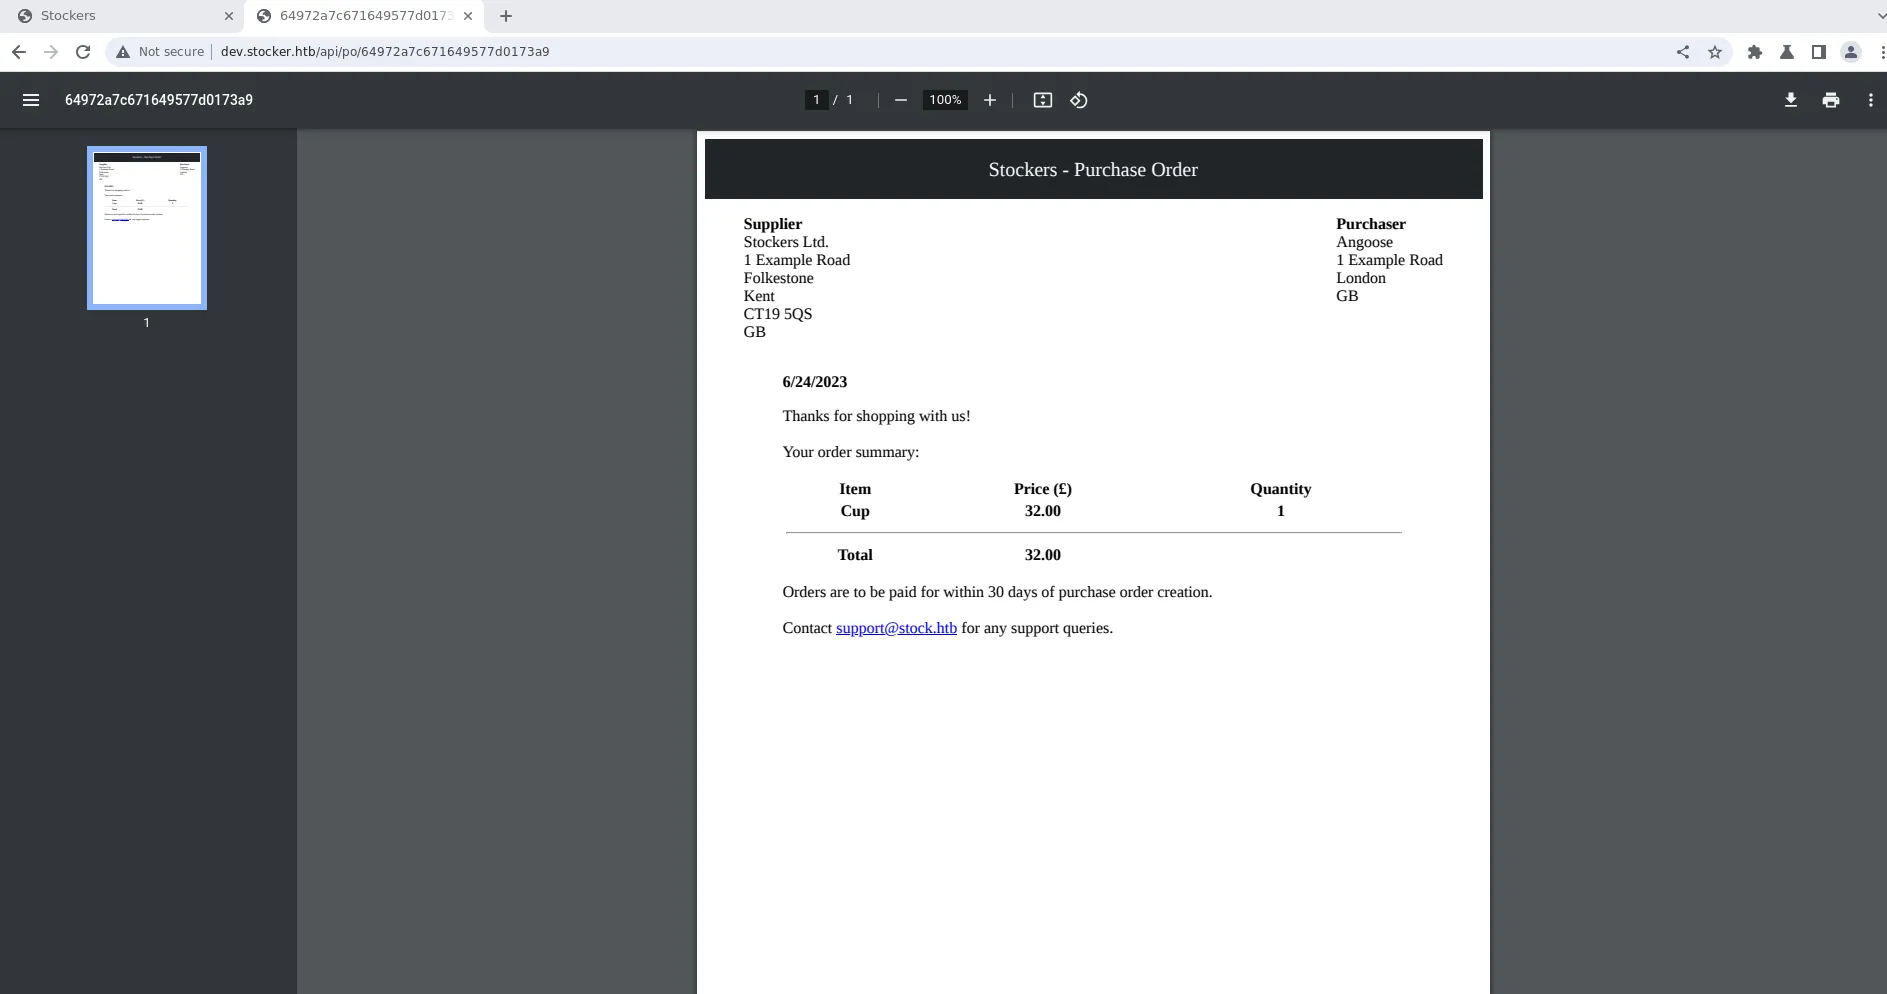The height and width of the screenshot is (994, 1887).
Task: Select page 1 thumbnail in sidebar
Action: [147, 228]
